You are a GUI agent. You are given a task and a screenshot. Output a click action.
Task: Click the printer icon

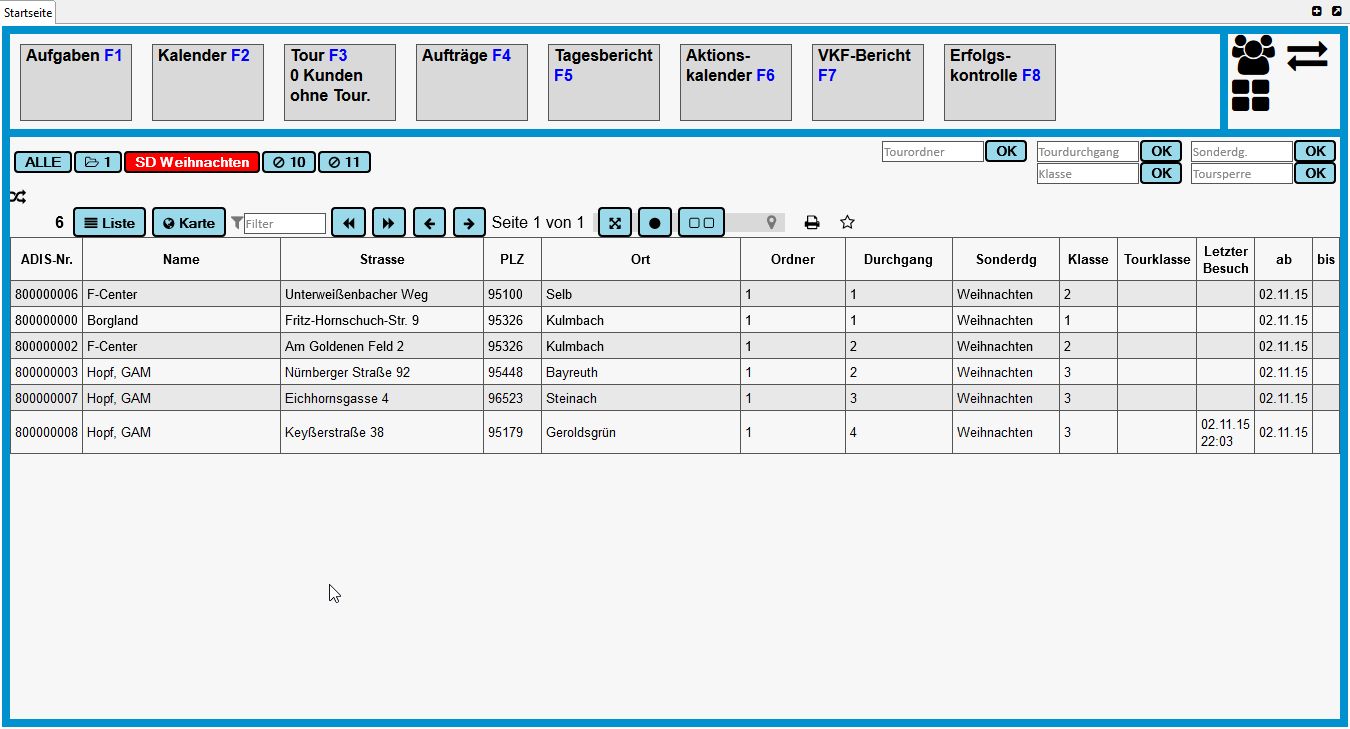pyautogui.click(x=812, y=223)
